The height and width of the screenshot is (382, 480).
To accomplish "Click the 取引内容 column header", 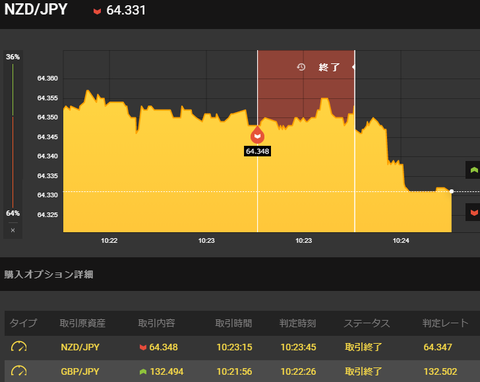I will click(x=156, y=323).
